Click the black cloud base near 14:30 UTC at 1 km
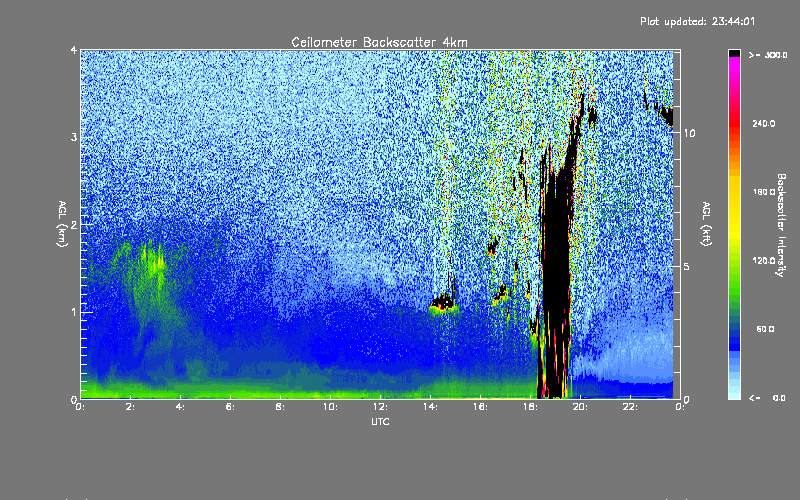 pos(443,303)
